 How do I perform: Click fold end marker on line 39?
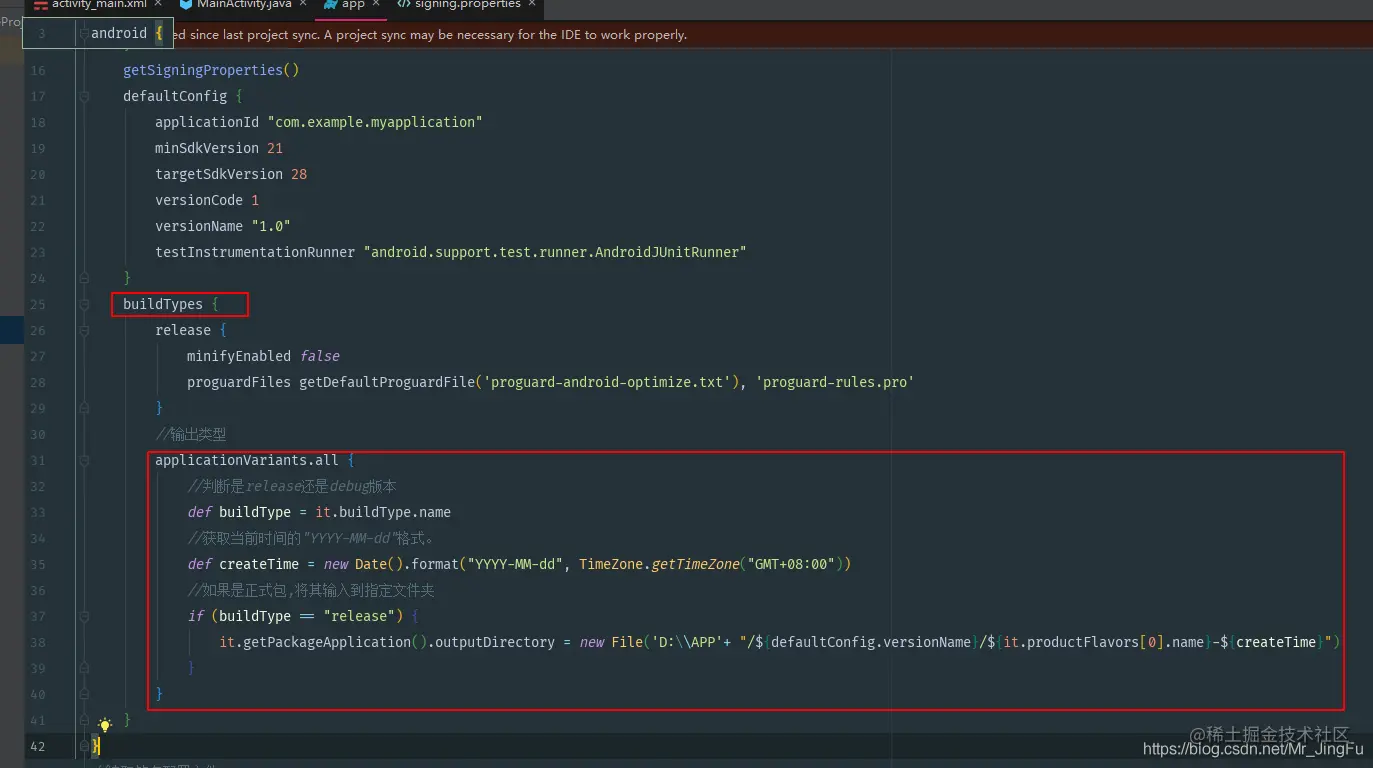[85, 668]
